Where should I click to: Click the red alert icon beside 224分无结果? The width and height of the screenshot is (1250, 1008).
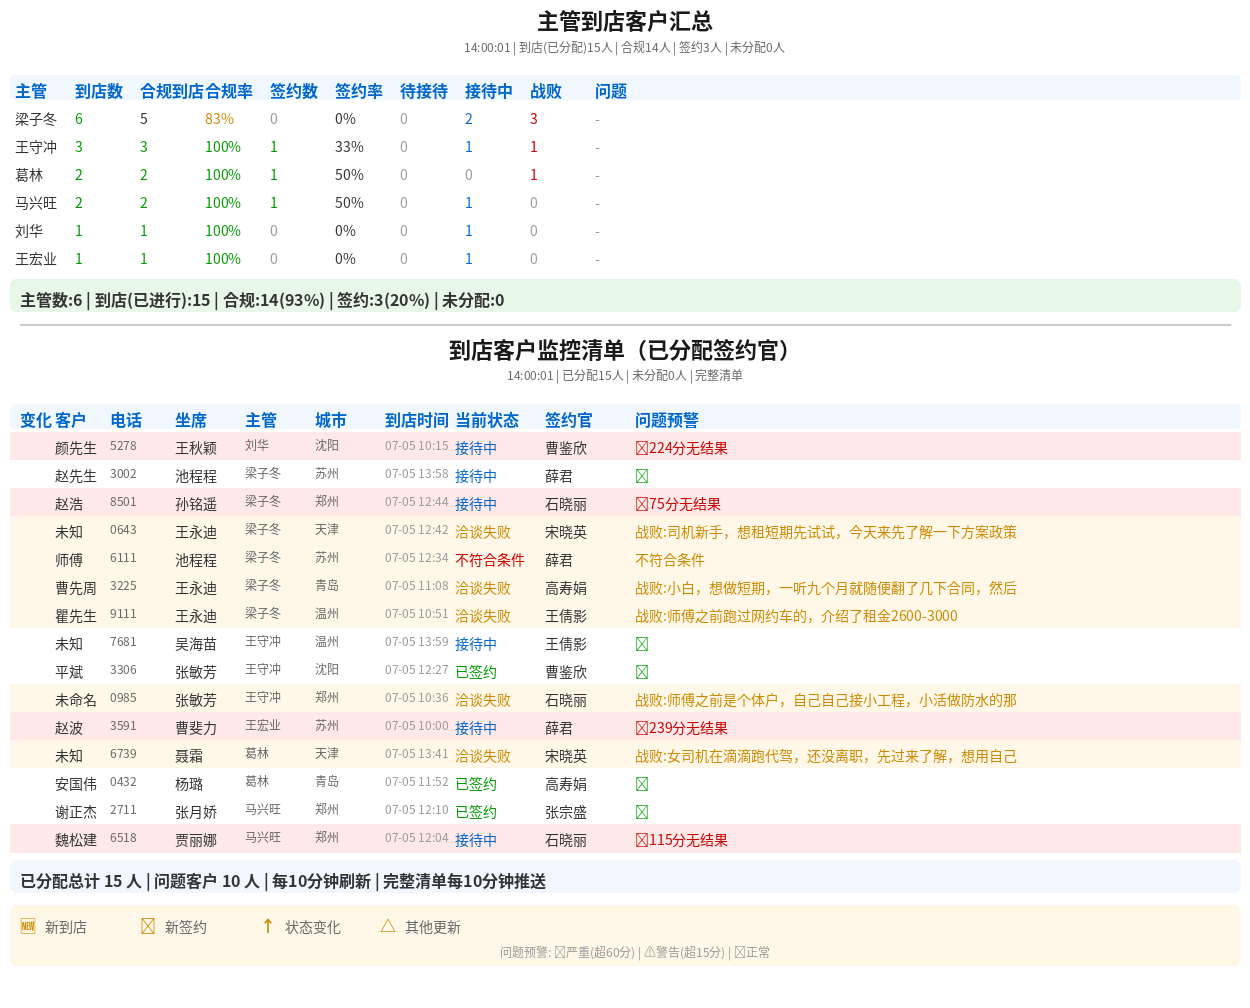(x=642, y=448)
